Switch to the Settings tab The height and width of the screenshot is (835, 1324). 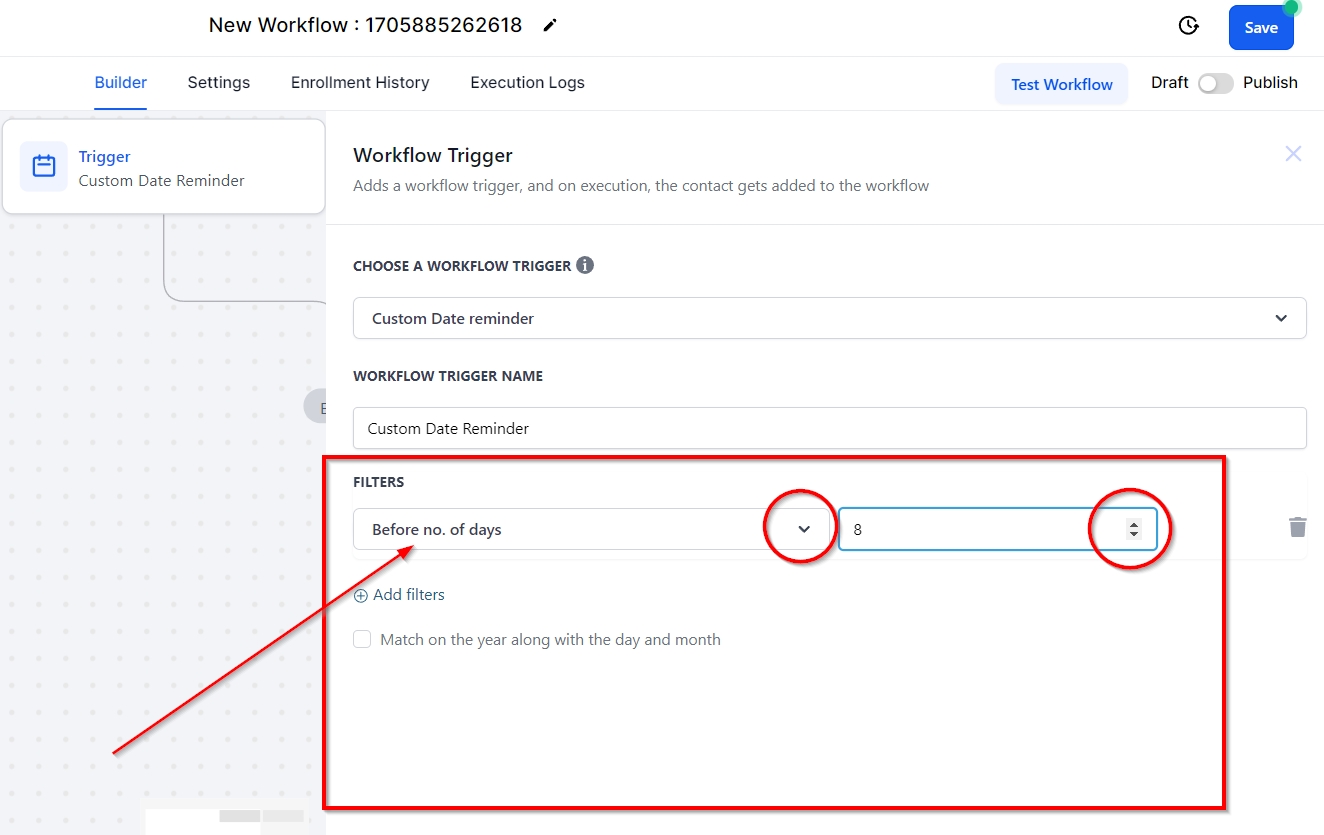coord(219,83)
